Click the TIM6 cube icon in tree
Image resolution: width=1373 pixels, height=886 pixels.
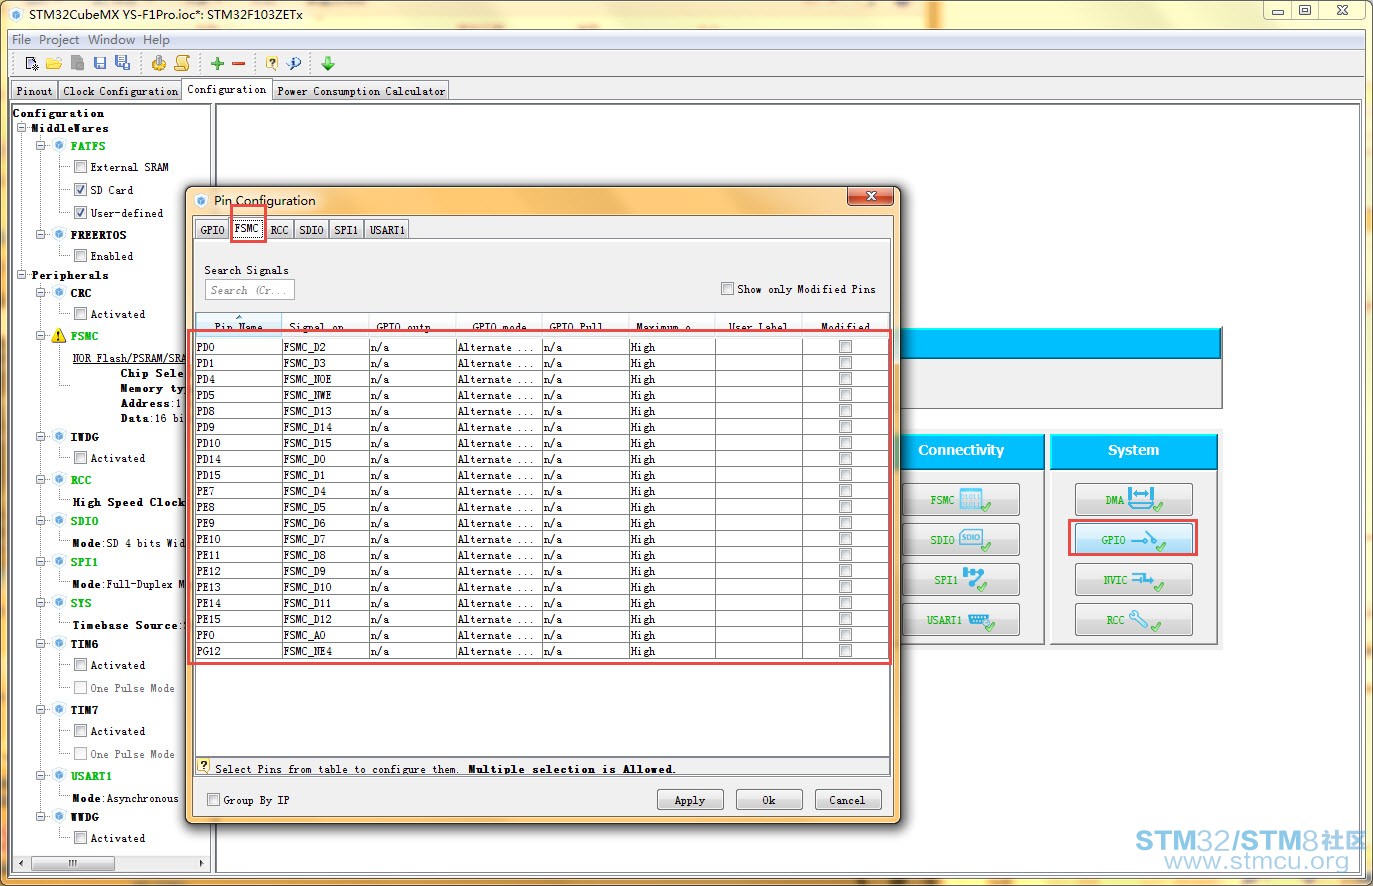59,644
